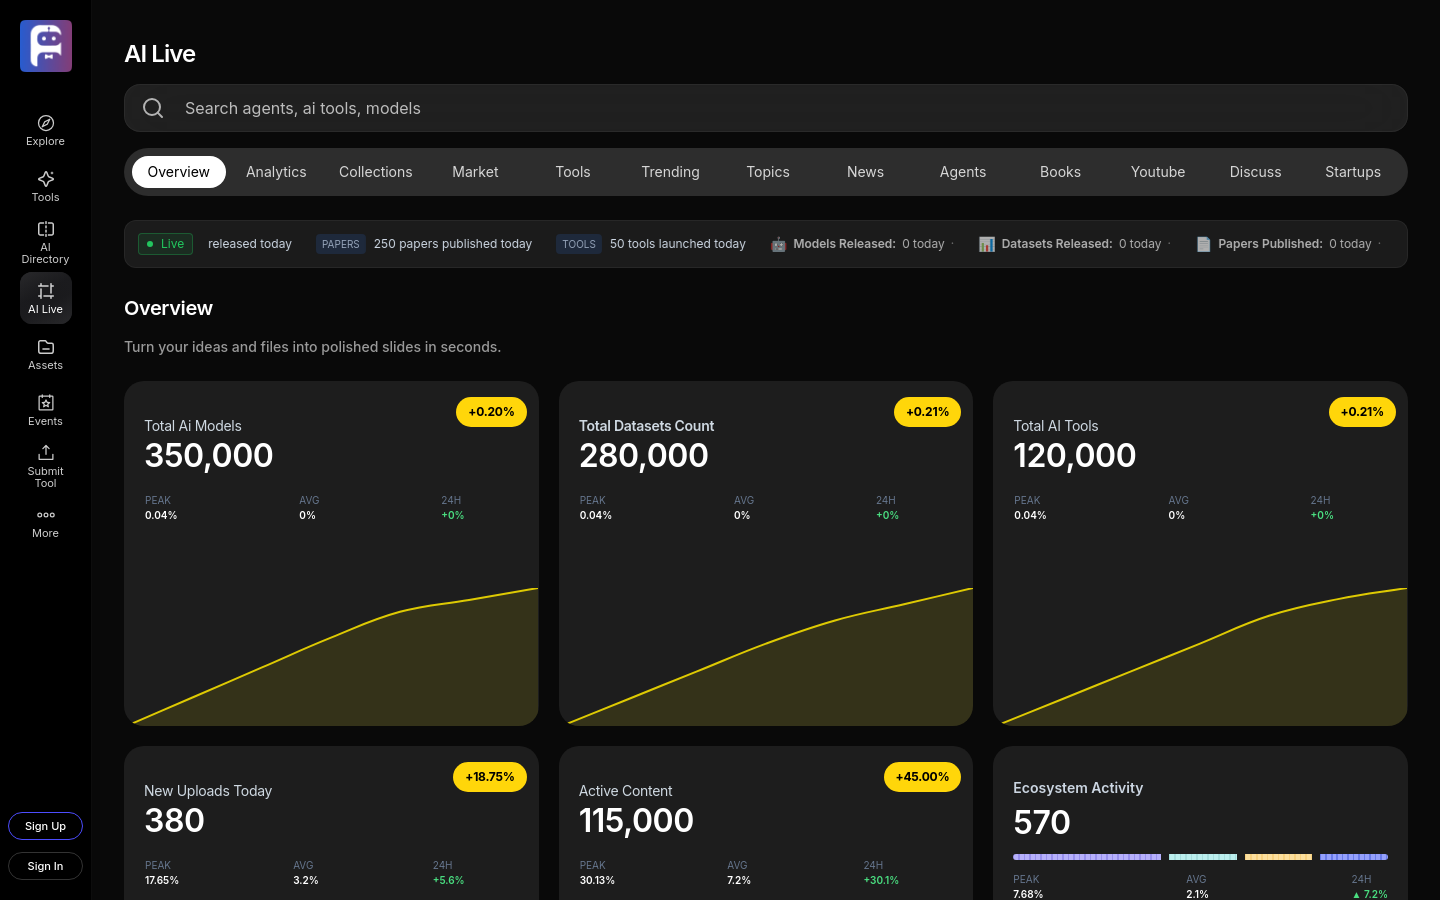Open the Discuss tab
The height and width of the screenshot is (900, 1440).
[1256, 172]
